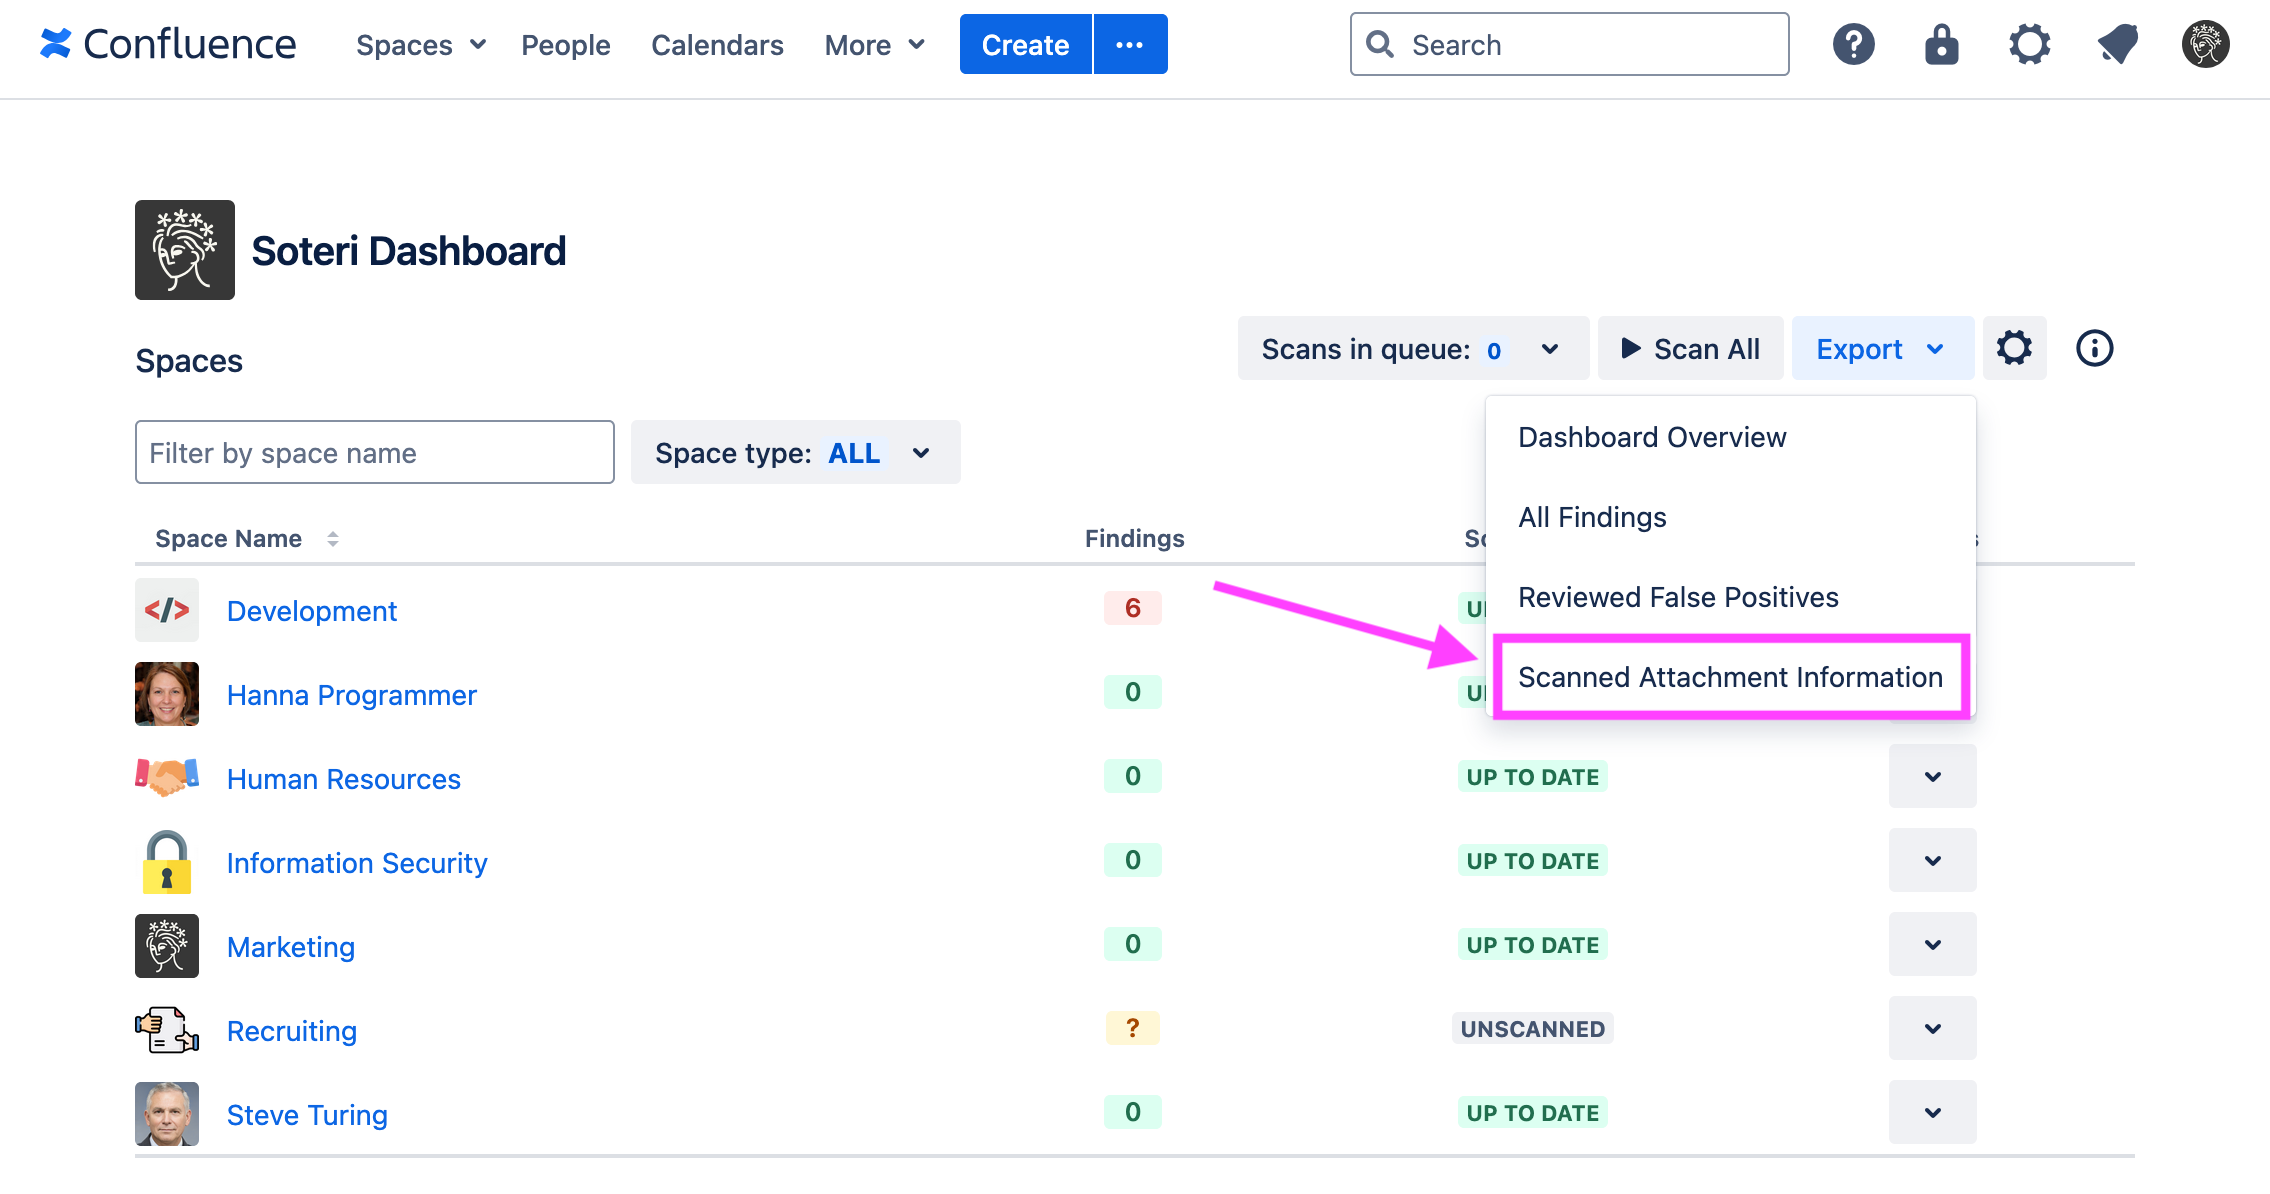
Task: Click the Information Security padlock icon
Action: pos(166,862)
